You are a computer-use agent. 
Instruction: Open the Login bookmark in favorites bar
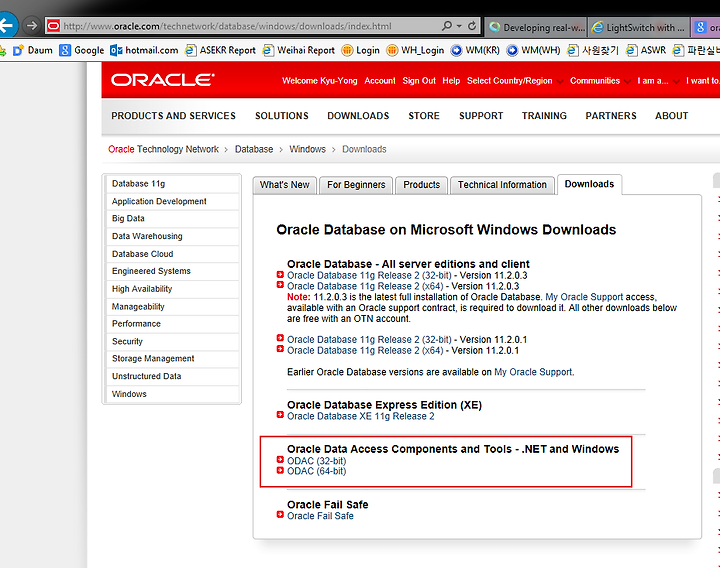tap(360, 50)
